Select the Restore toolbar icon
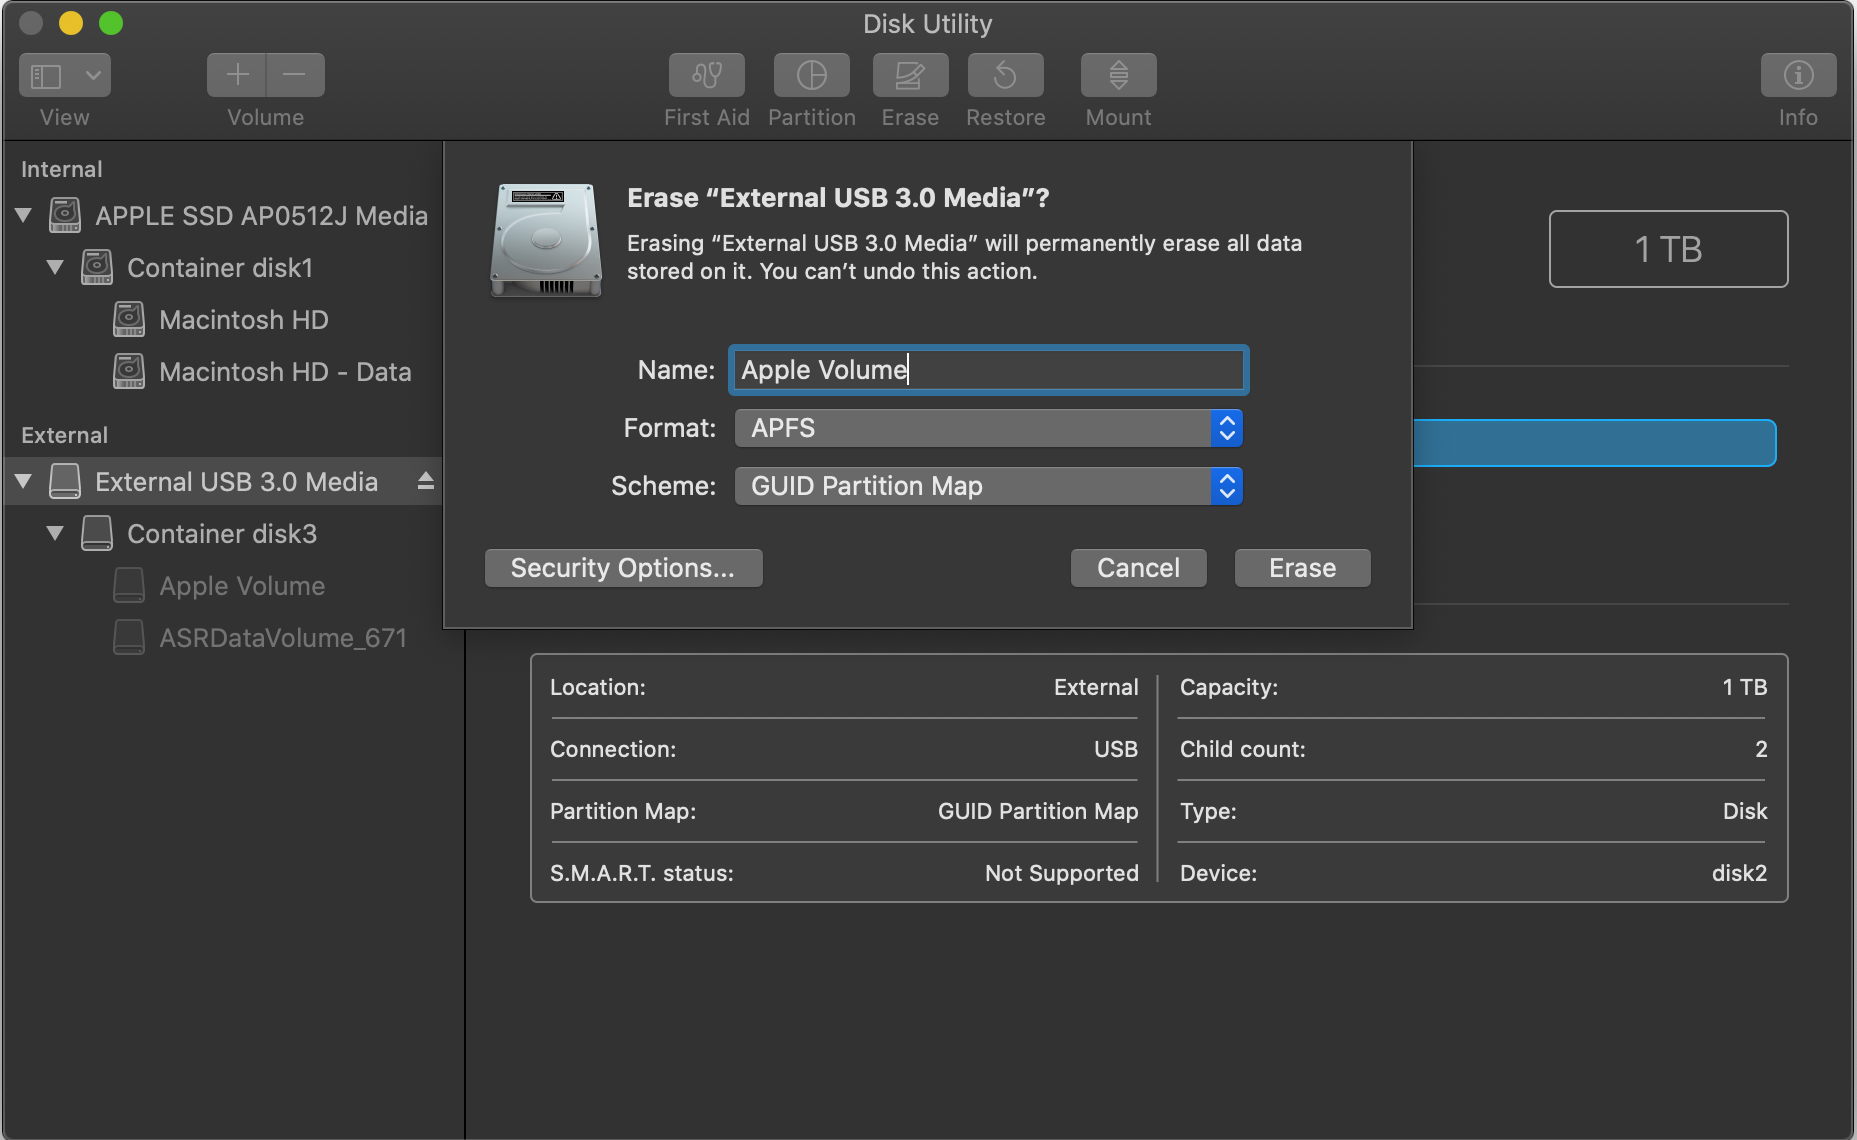Image resolution: width=1857 pixels, height=1140 pixels. [x=1005, y=75]
